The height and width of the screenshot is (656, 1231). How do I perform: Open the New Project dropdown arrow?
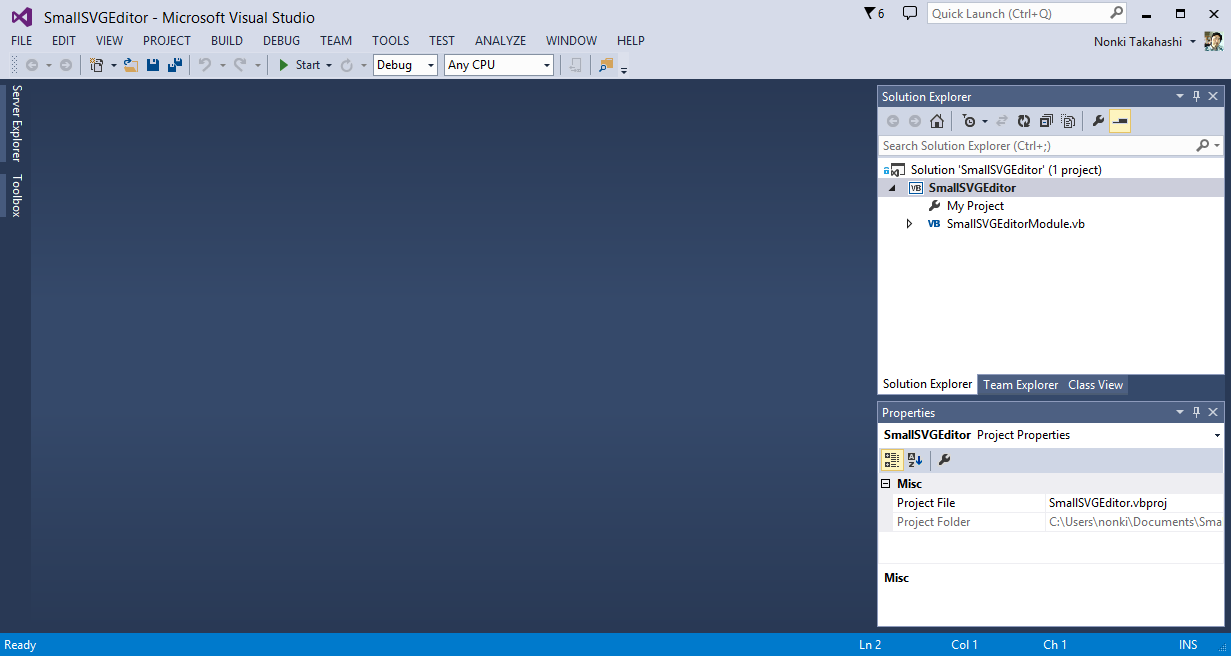[x=113, y=66]
